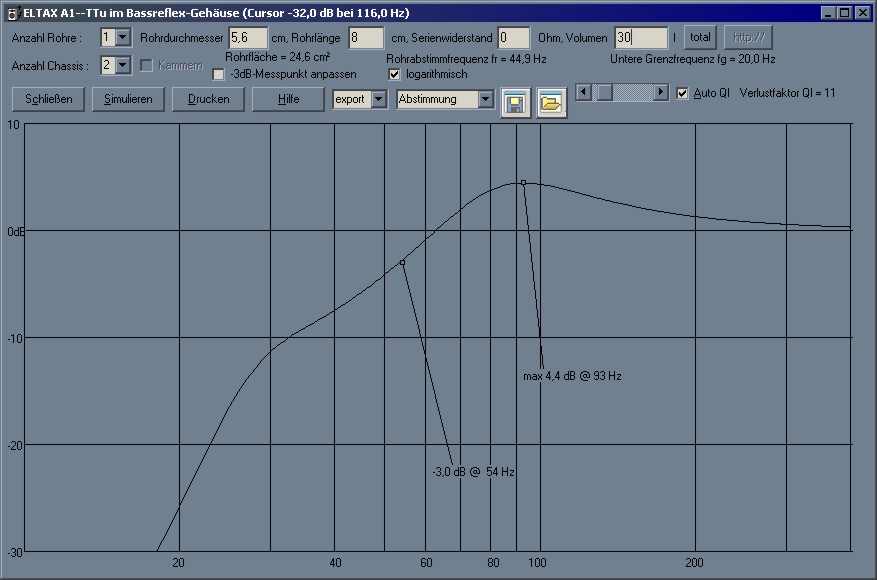The image size is (877, 580).
Task: Click the Schließen button
Action: [49, 99]
